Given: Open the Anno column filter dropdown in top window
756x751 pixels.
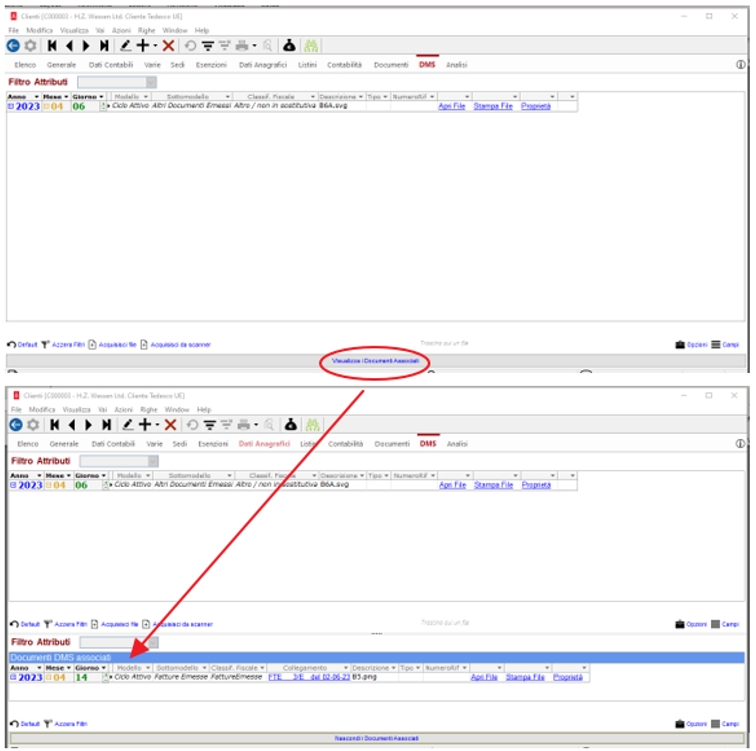Looking at the screenshot, I should (x=36, y=97).
